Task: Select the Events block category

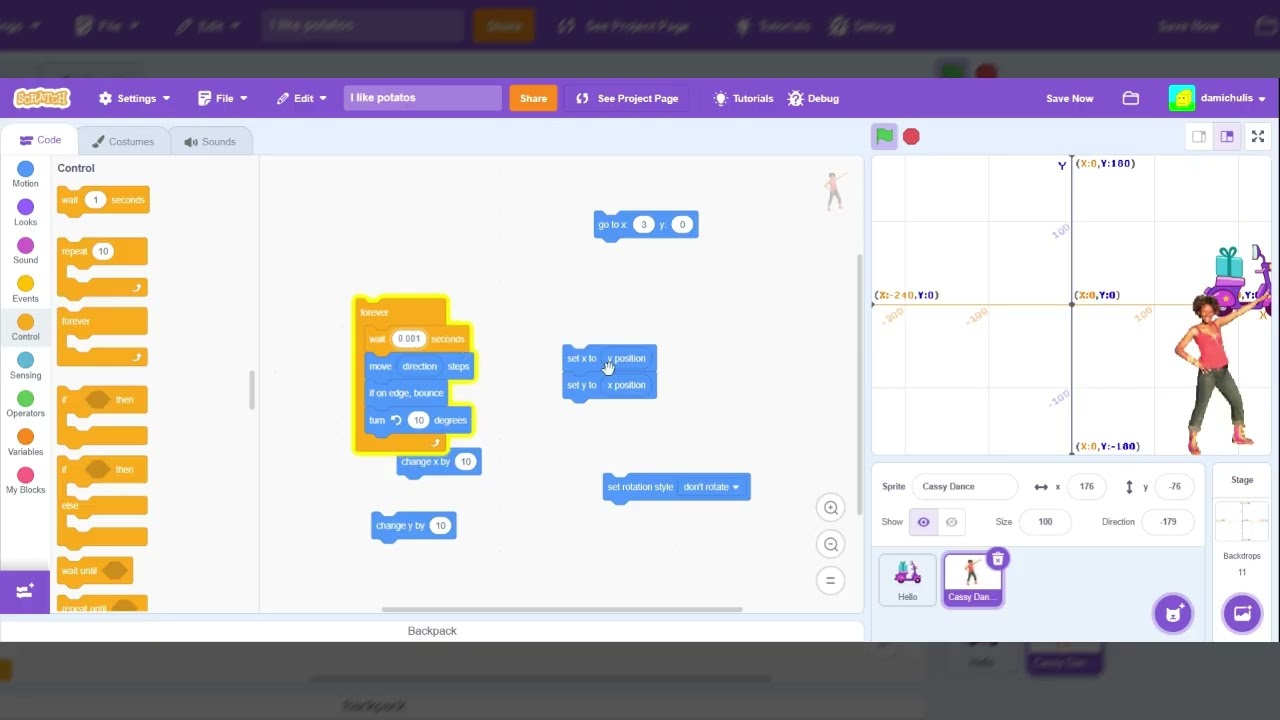Action: 25,290
